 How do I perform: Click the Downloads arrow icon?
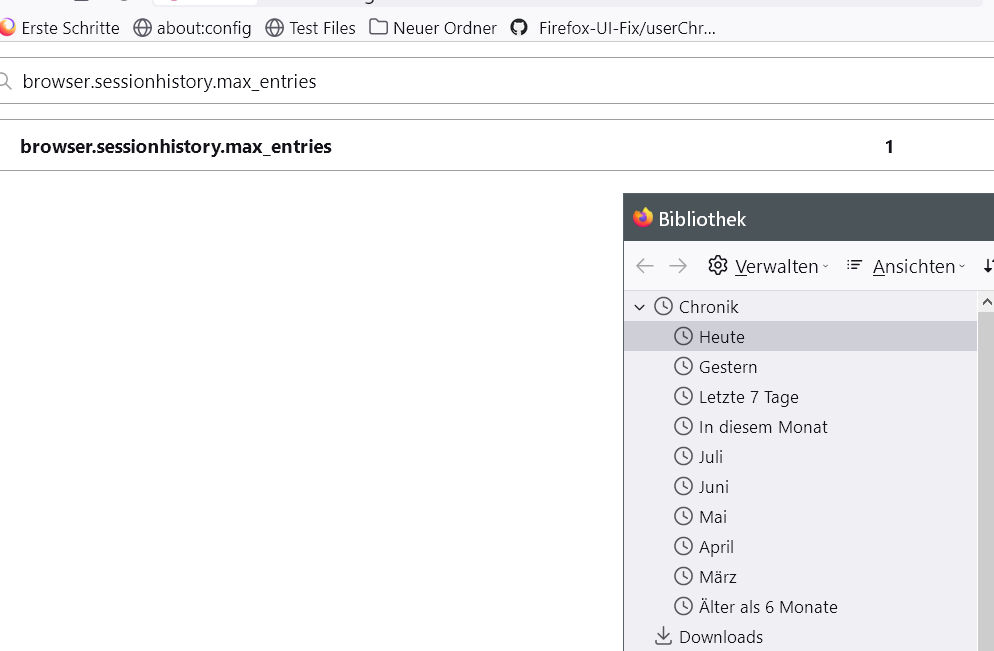point(663,637)
